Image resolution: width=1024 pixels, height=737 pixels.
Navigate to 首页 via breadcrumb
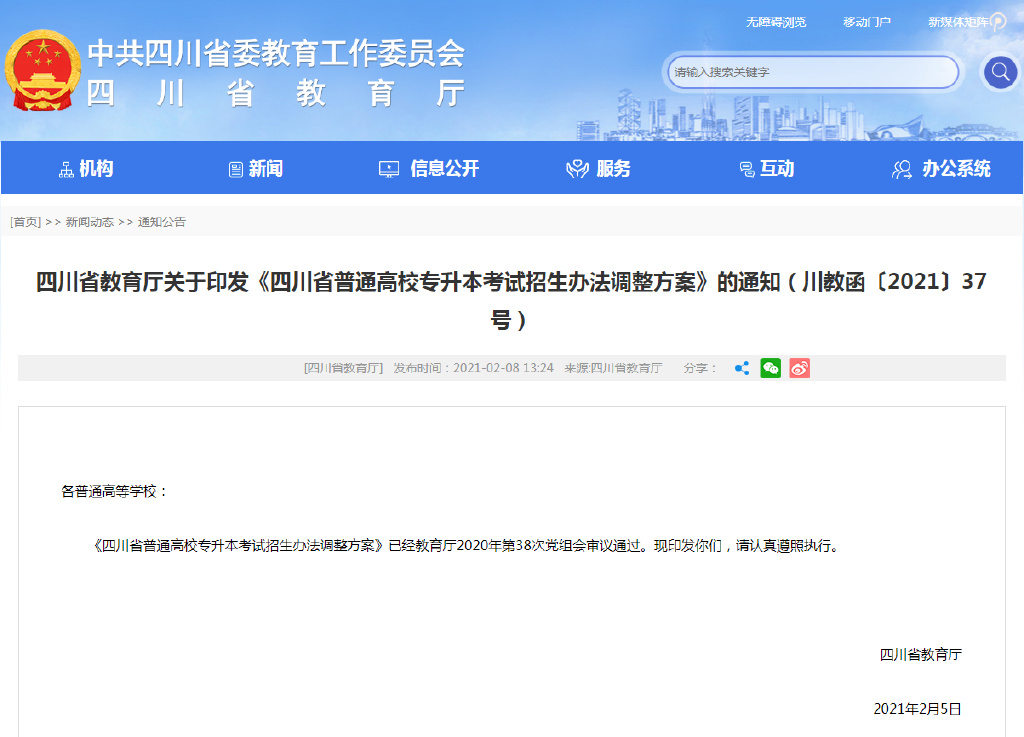[23, 221]
